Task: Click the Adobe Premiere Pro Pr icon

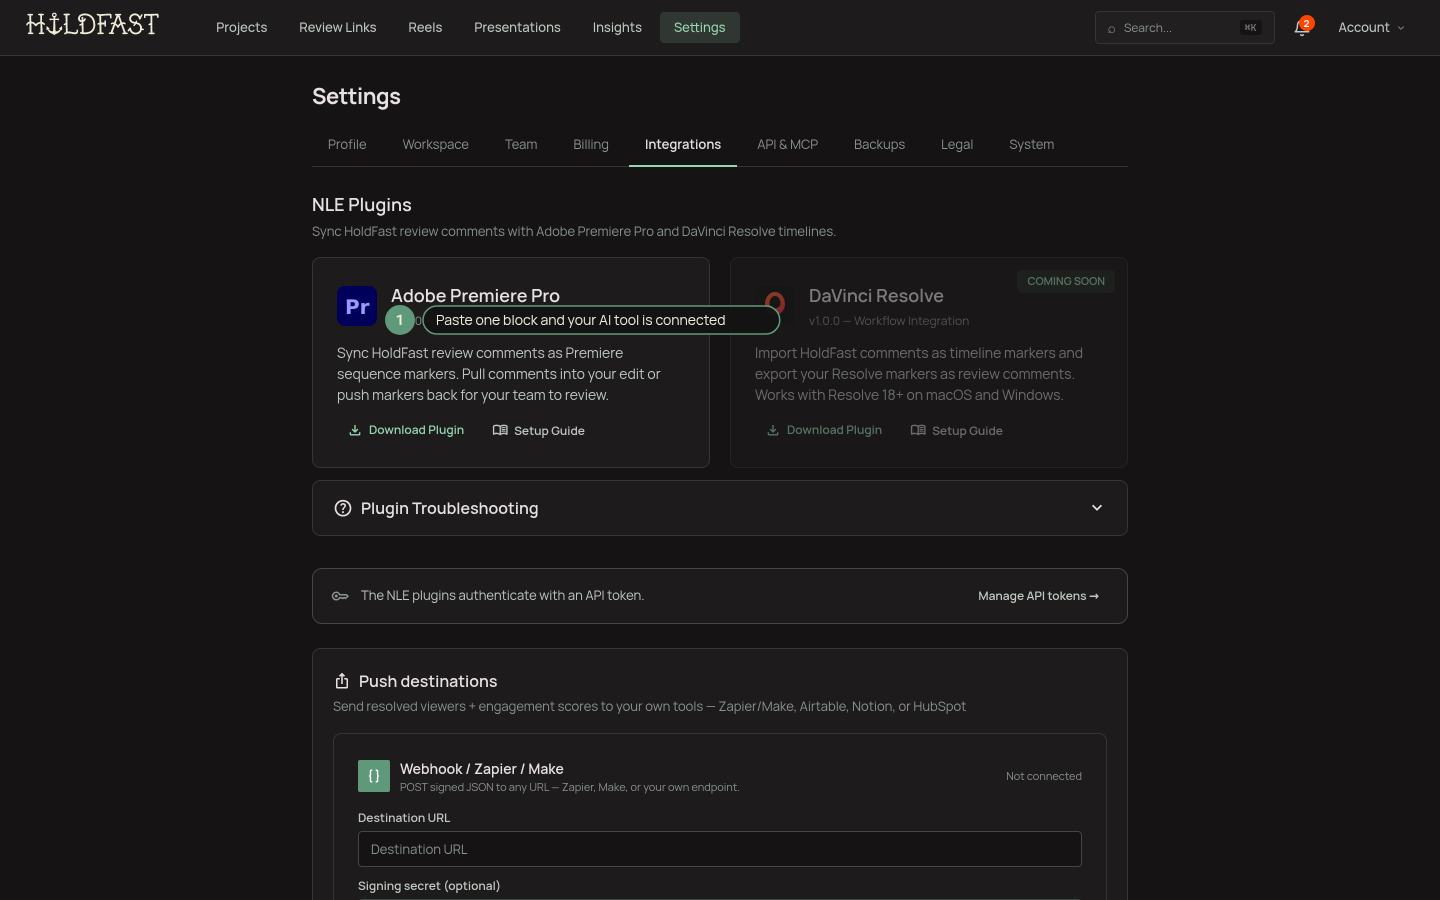Action: (357, 306)
